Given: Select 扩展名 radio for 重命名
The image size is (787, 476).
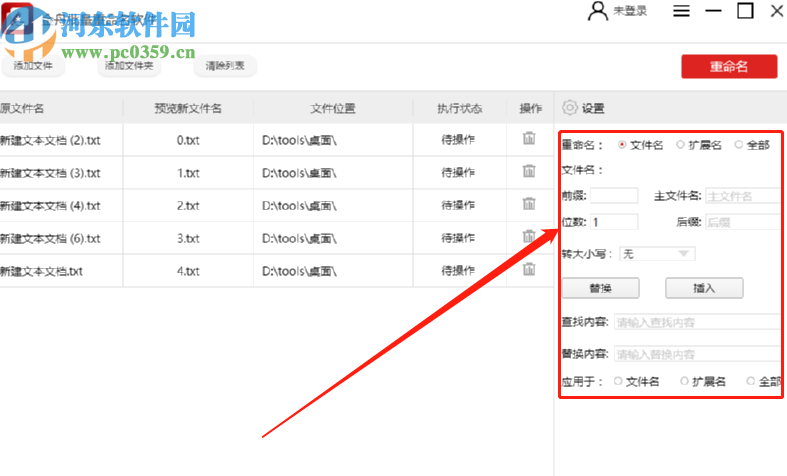Looking at the screenshot, I should click(x=680, y=145).
